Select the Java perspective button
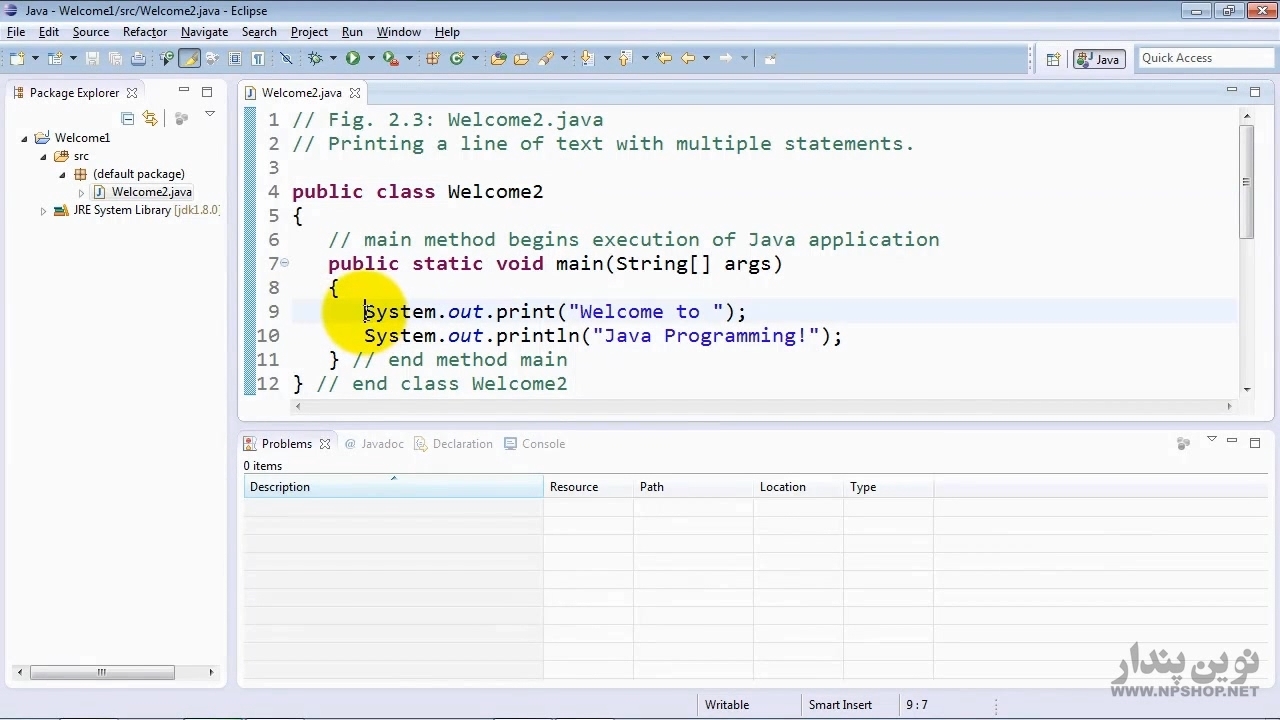 click(1099, 59)
